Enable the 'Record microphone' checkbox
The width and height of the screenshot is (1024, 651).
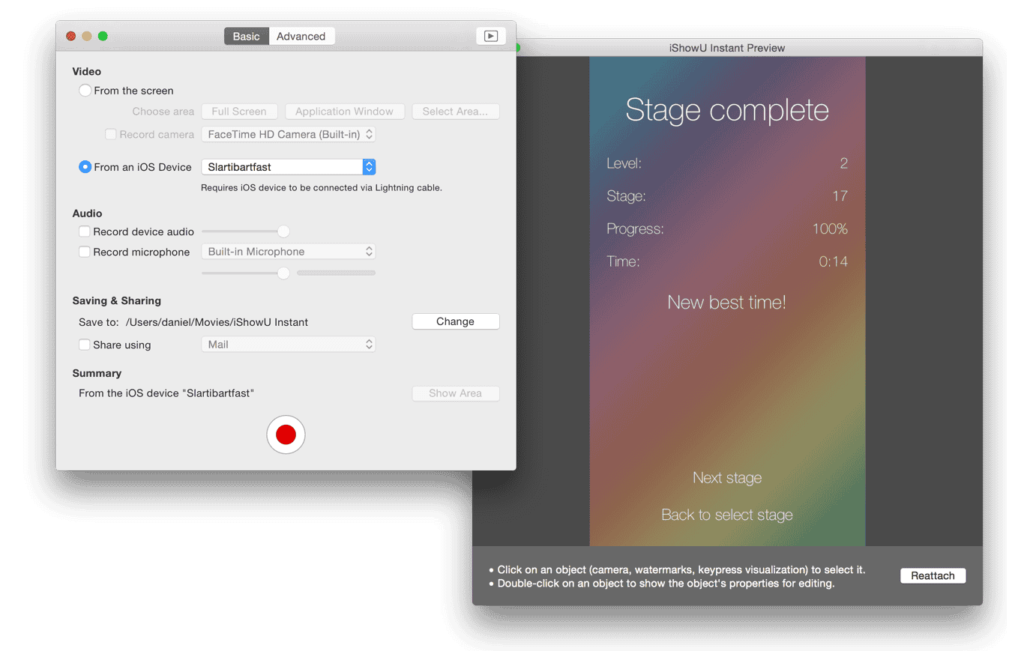coord(83,251)
